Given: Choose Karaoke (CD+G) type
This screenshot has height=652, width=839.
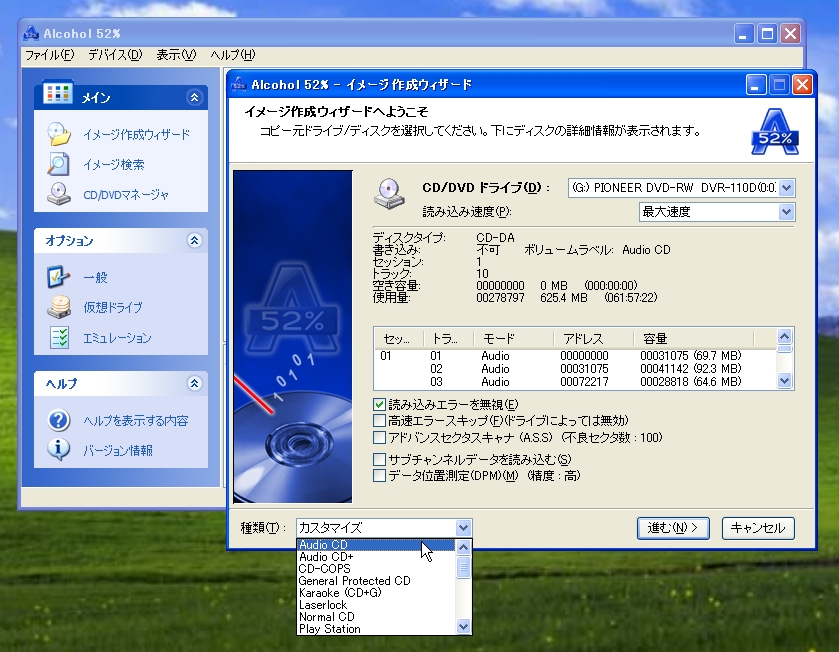Looking at the screenshot, I should pos(376,593).
